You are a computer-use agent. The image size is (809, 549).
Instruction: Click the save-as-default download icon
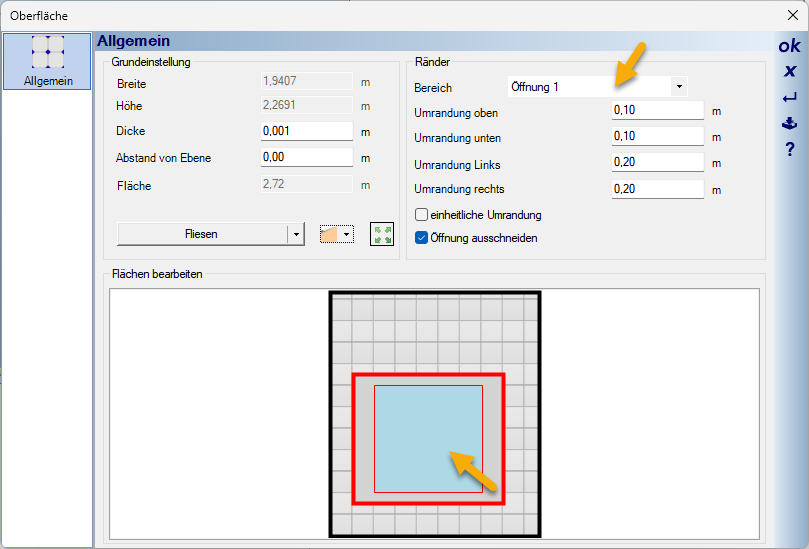coord(789,123)
